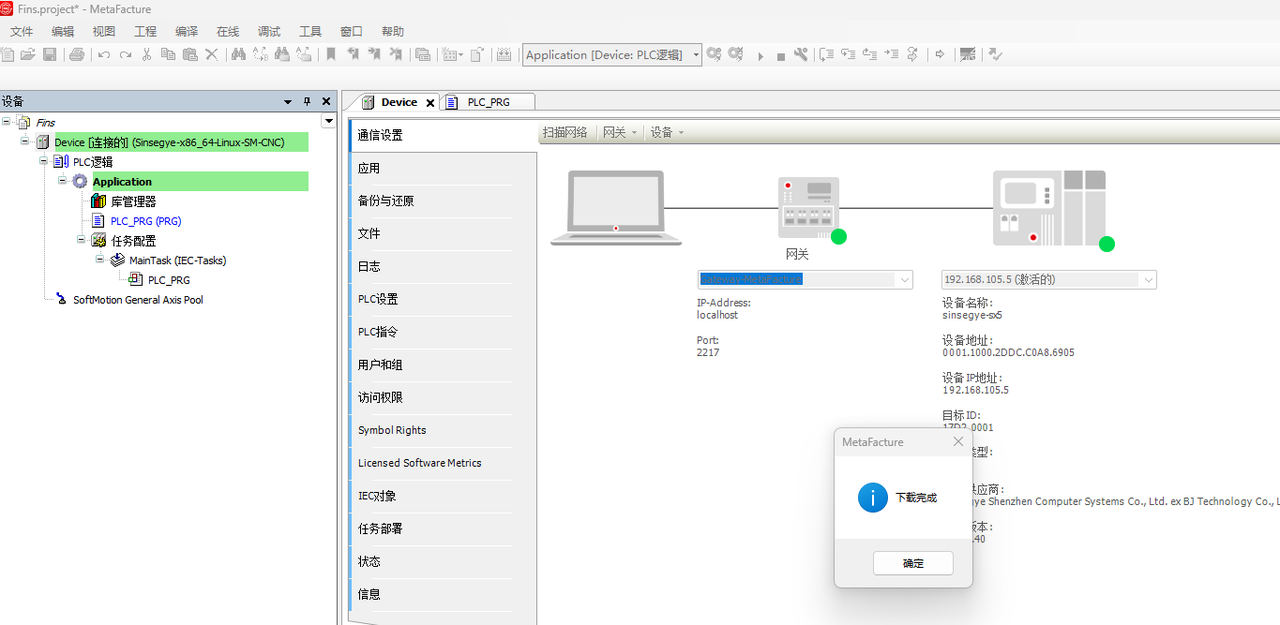
Task: Pin the 设备 panel
Action: pos(307,101)
